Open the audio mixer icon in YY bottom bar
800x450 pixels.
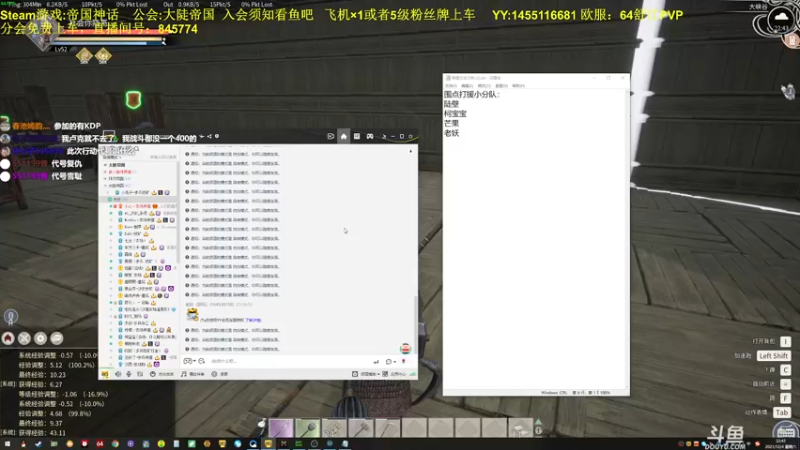[x=140, y=374]
